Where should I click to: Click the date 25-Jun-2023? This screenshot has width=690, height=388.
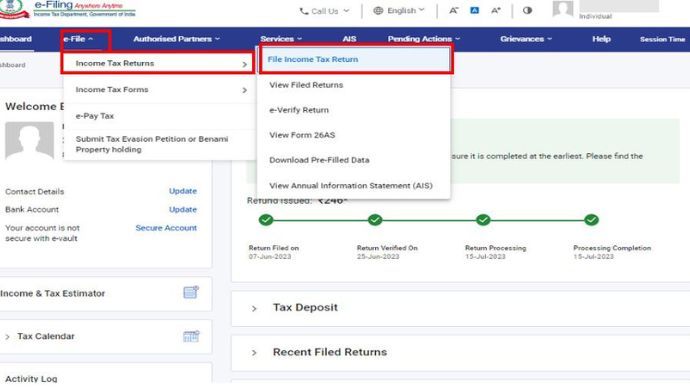click(x=378, y=256)
